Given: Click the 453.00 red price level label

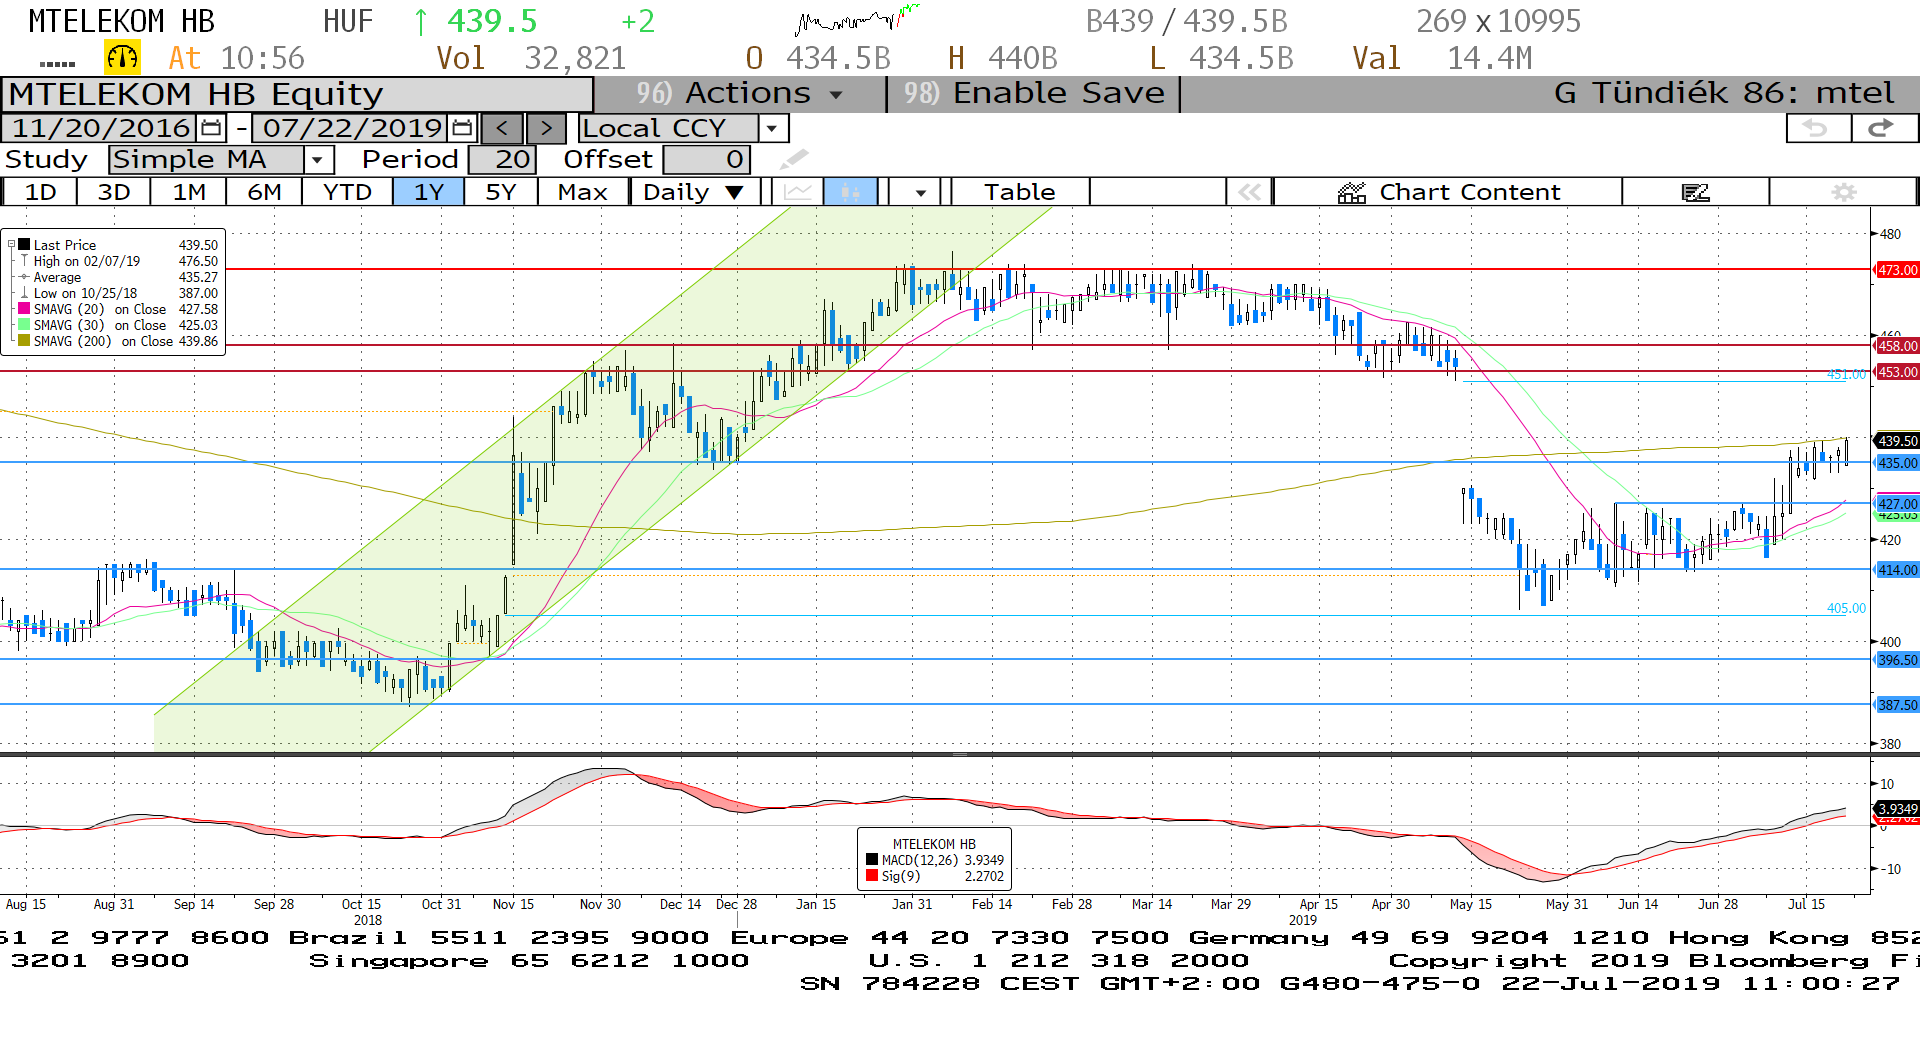Looking at the screenshot, I should tap(1897, 372).
